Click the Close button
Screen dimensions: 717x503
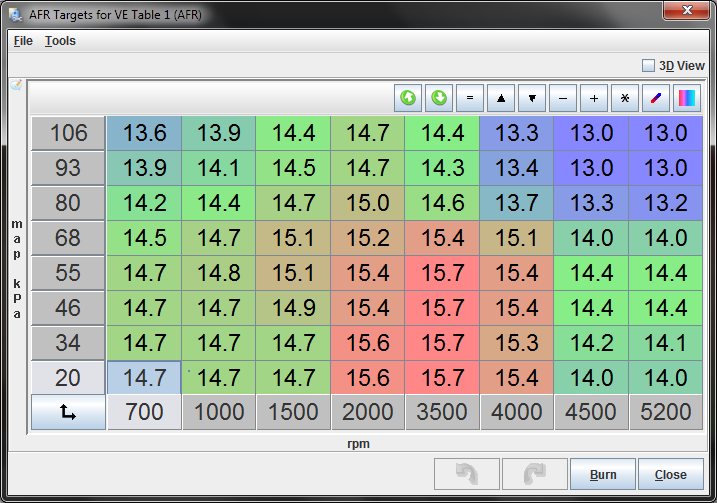(670, 474)
